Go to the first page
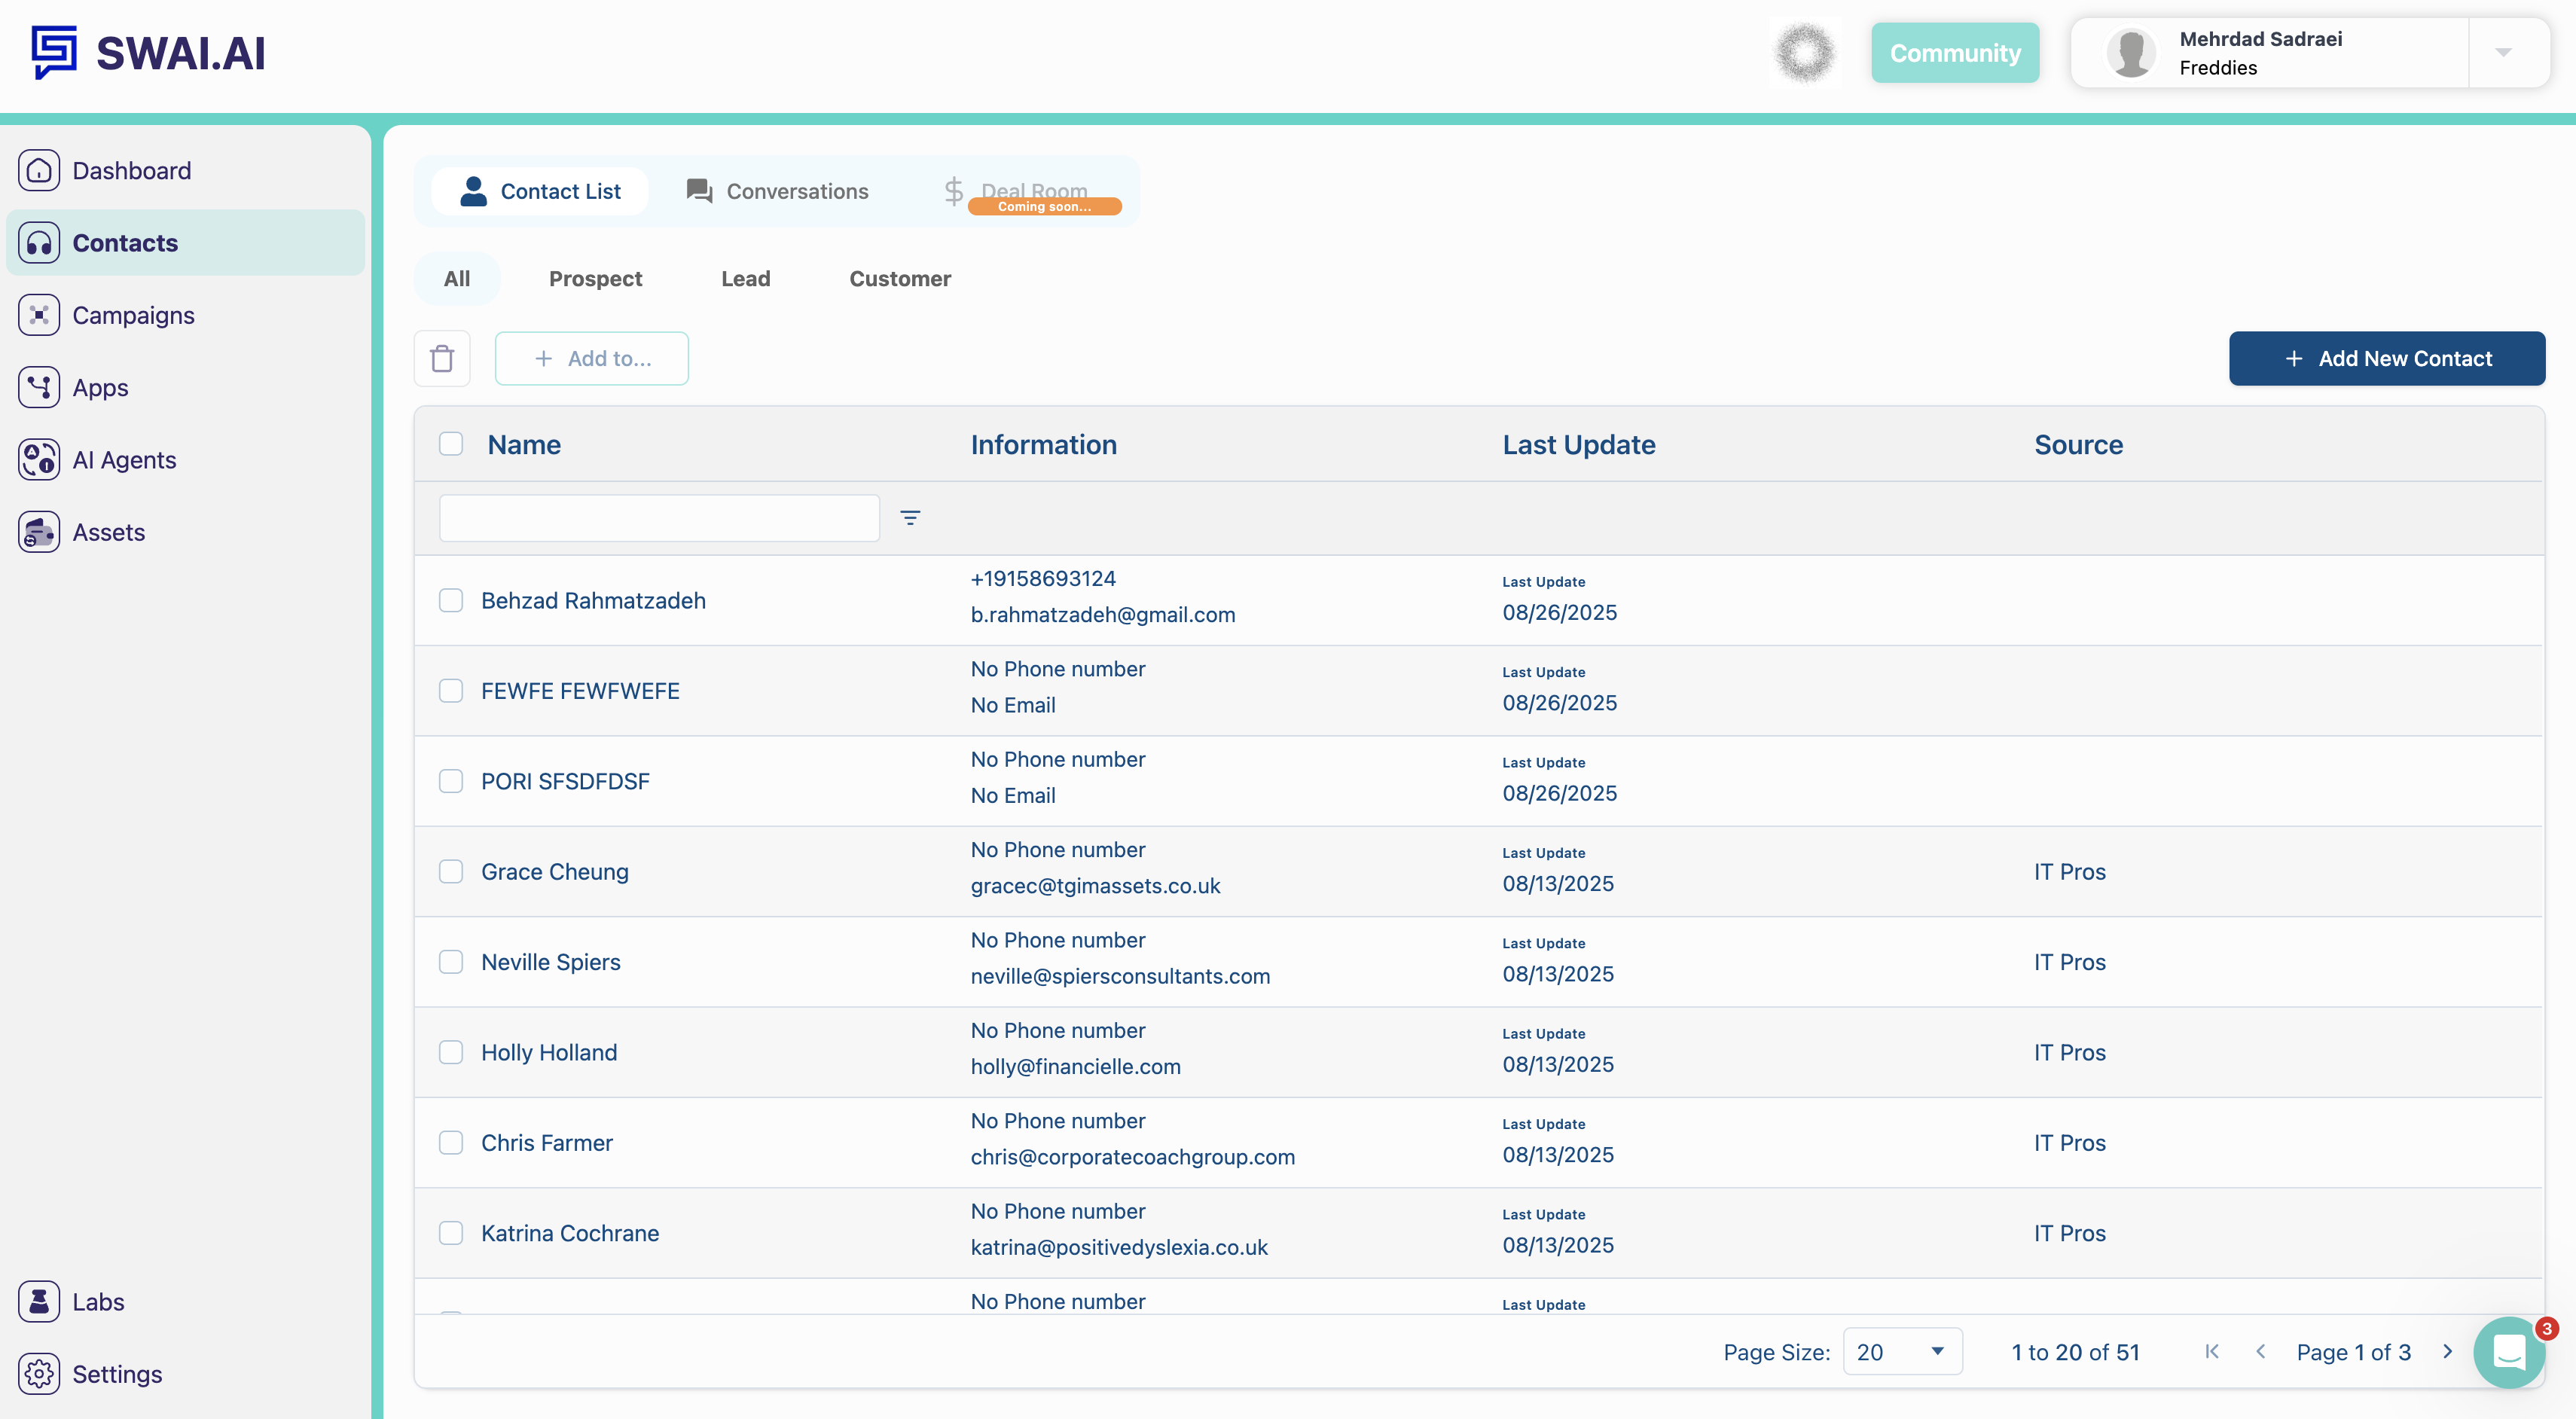This screenshot has height=1419, width=2576. point(2211,1352)
